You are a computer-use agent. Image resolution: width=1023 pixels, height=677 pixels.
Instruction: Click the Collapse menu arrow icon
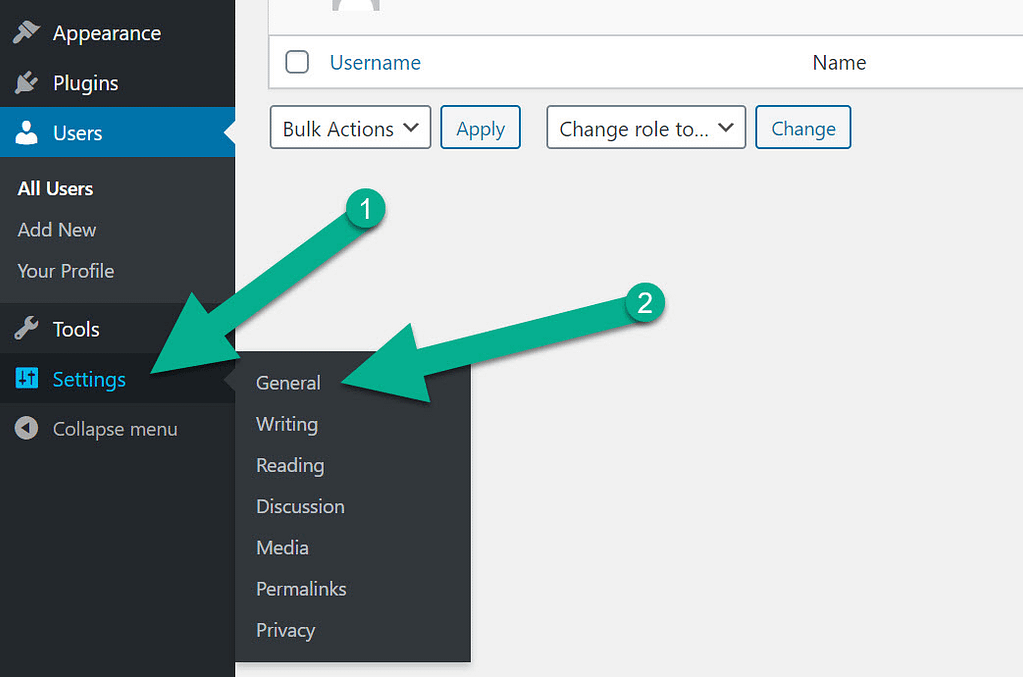(28, 428)
